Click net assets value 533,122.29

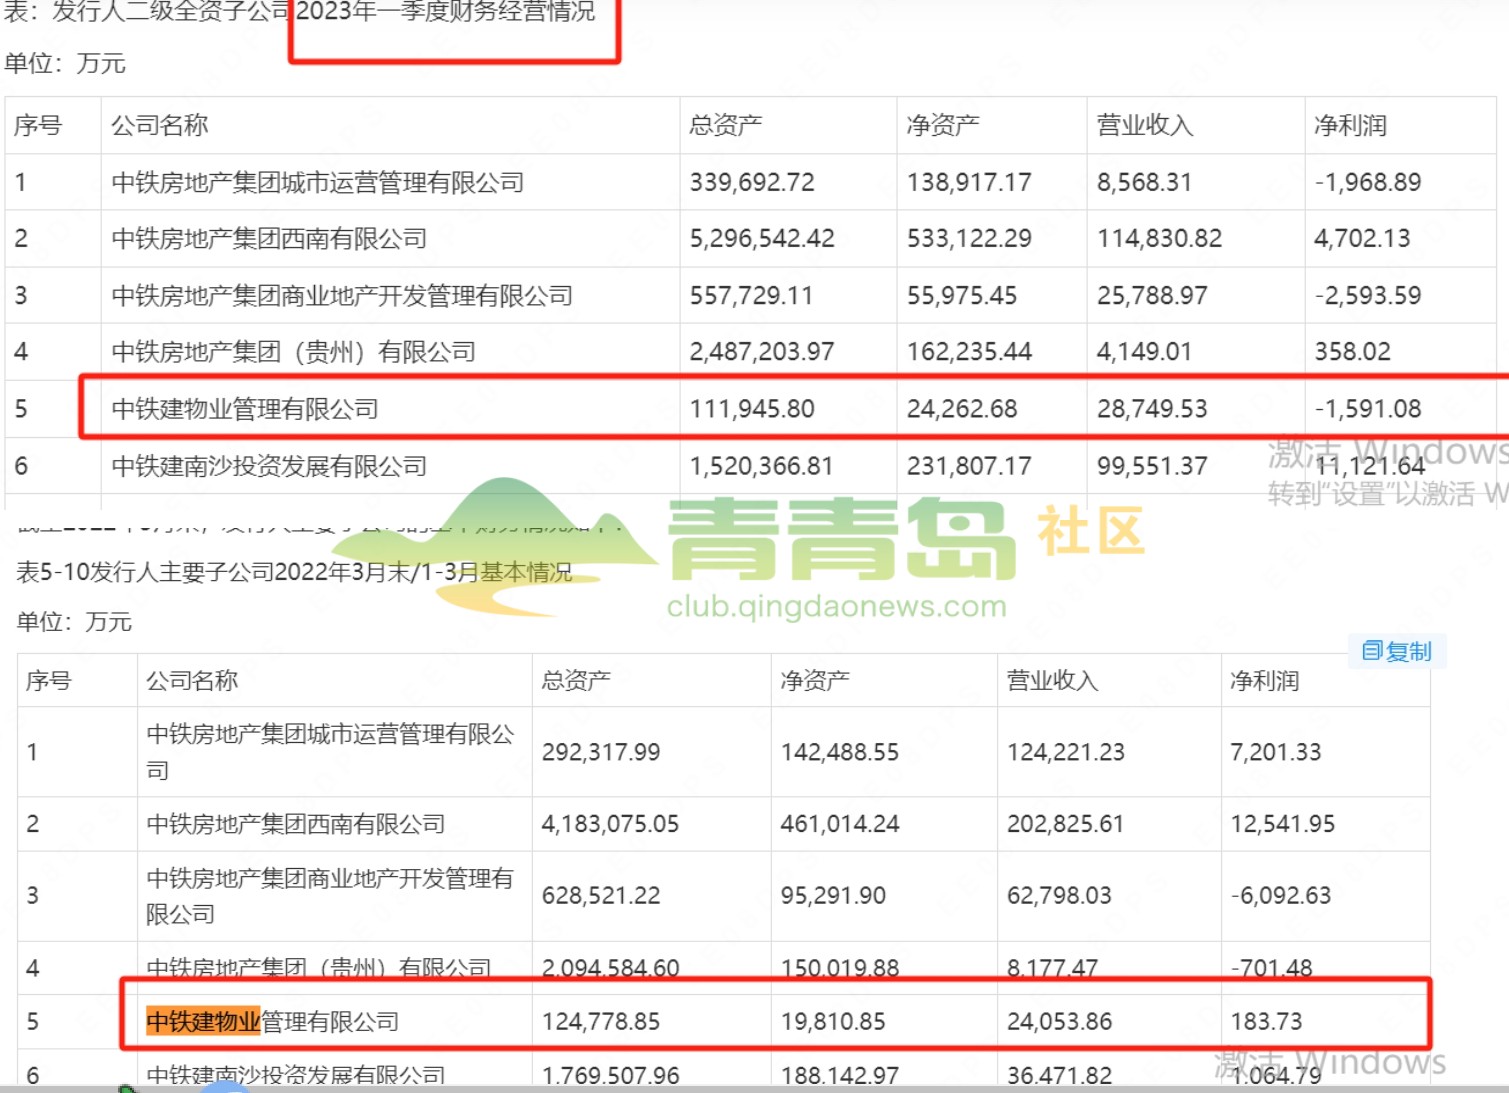pos(969,239)
